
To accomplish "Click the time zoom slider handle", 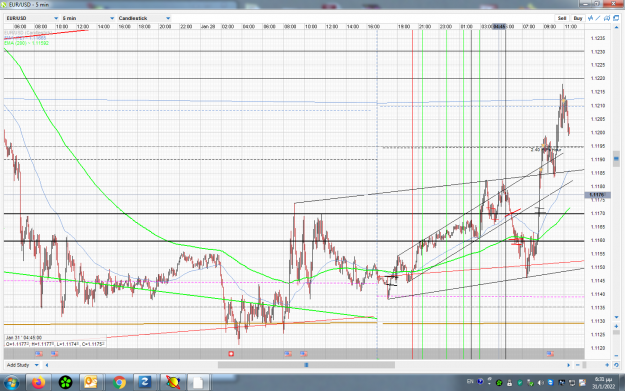I will coord(584,365).
